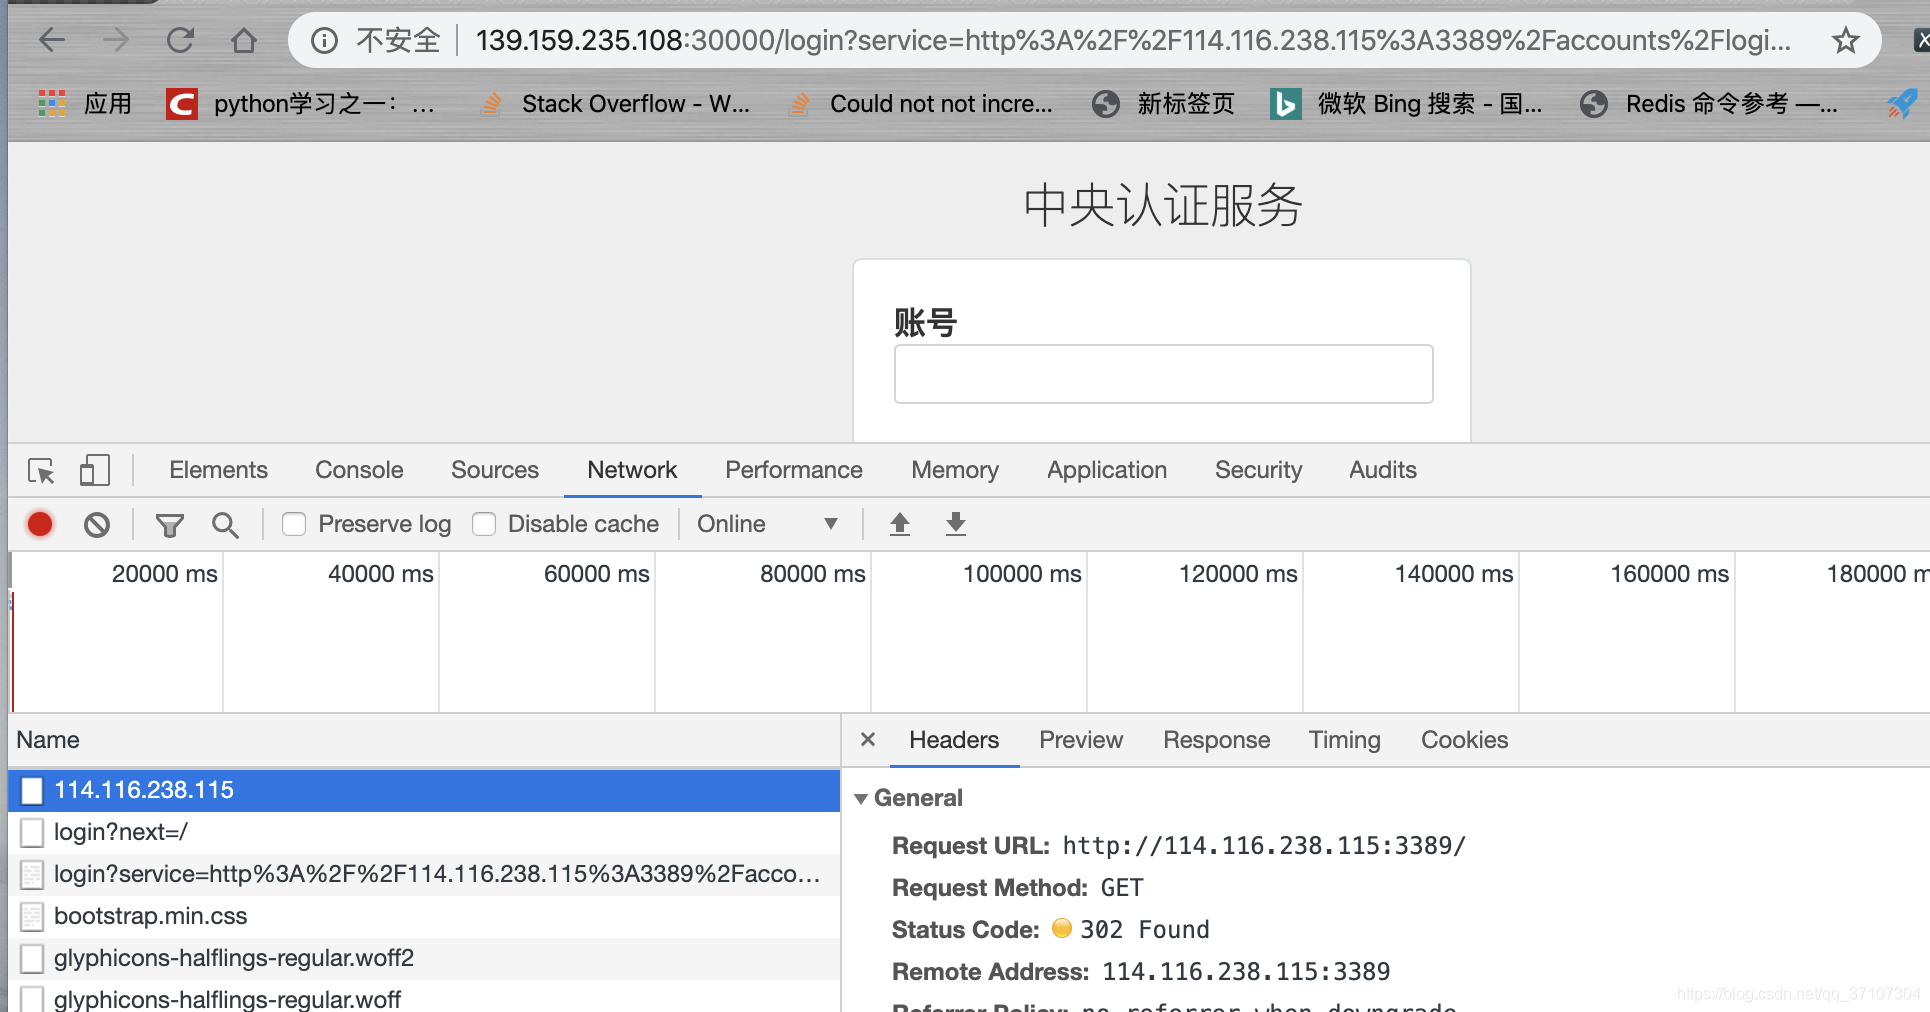1930x1012 pixels.
Task: Stop recording with the red record button
Action: pos(40,524)
